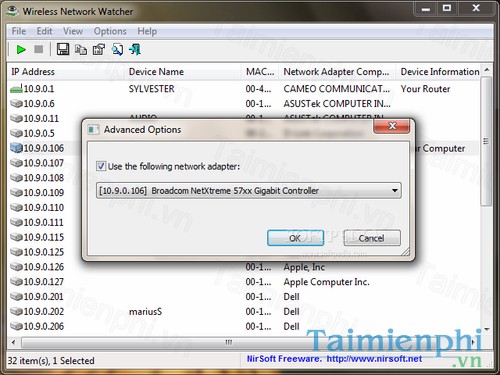Image resolution: width=500 pixels, height=375 pixels.
Task: Select the row with IP 10.9.0.206
Action: pyautogui.click(x=244, y=326)
